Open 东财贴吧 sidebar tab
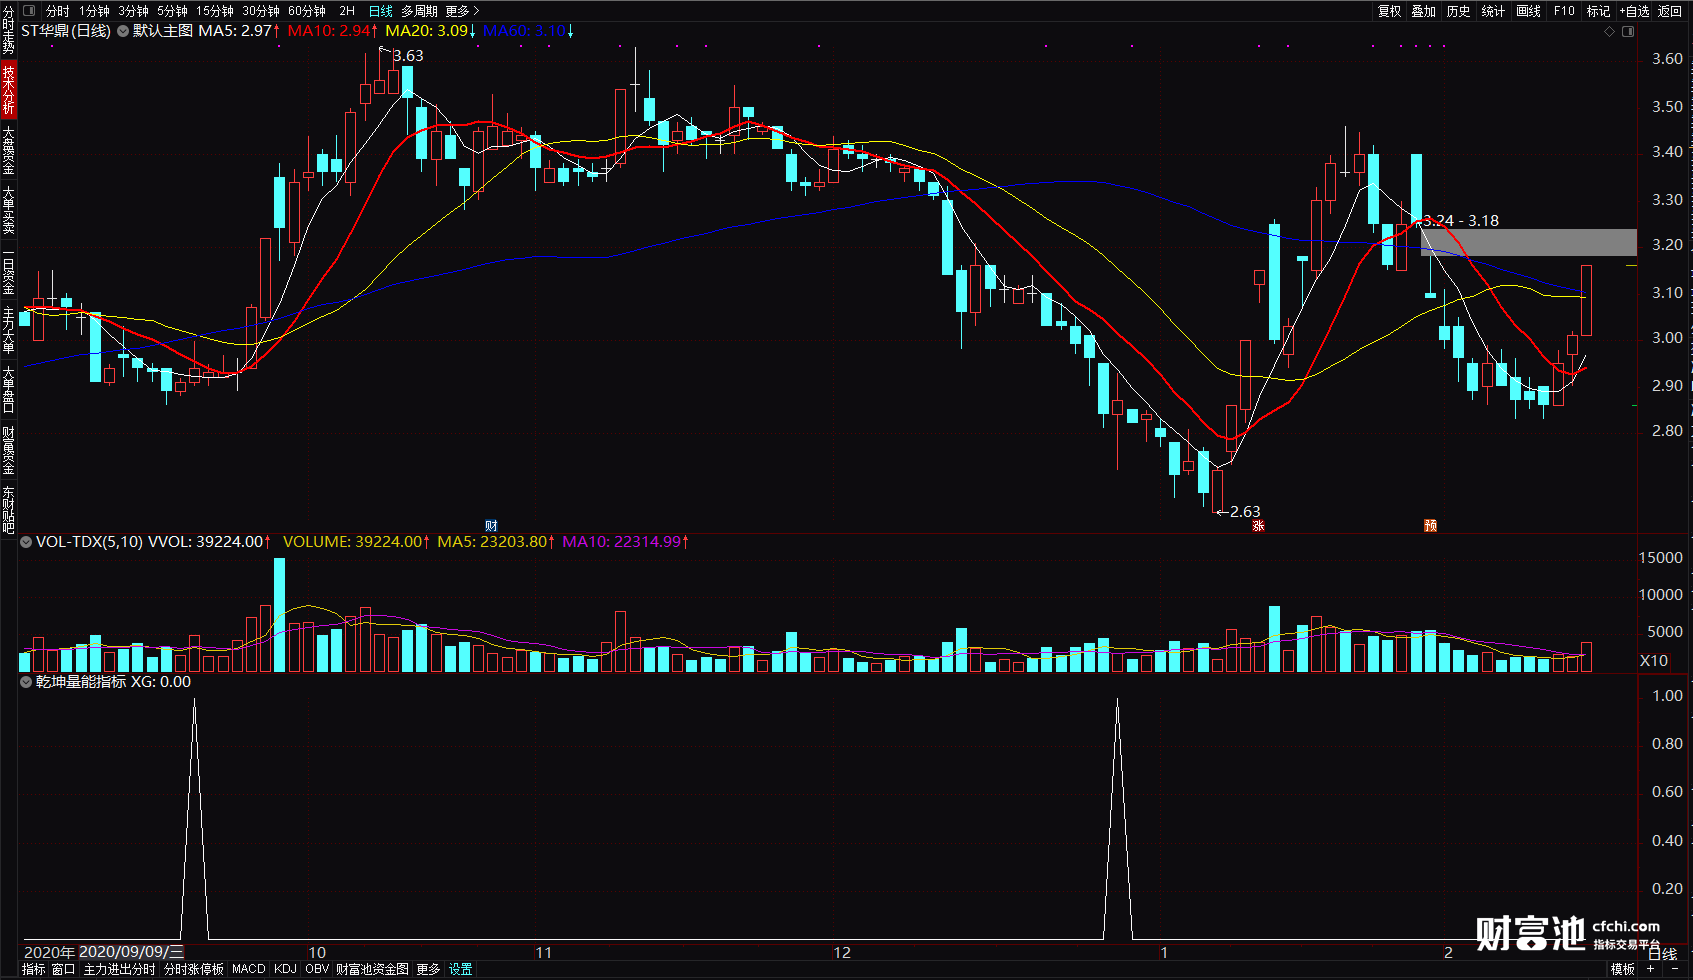The image size is (1693, 980). (8, 510)
